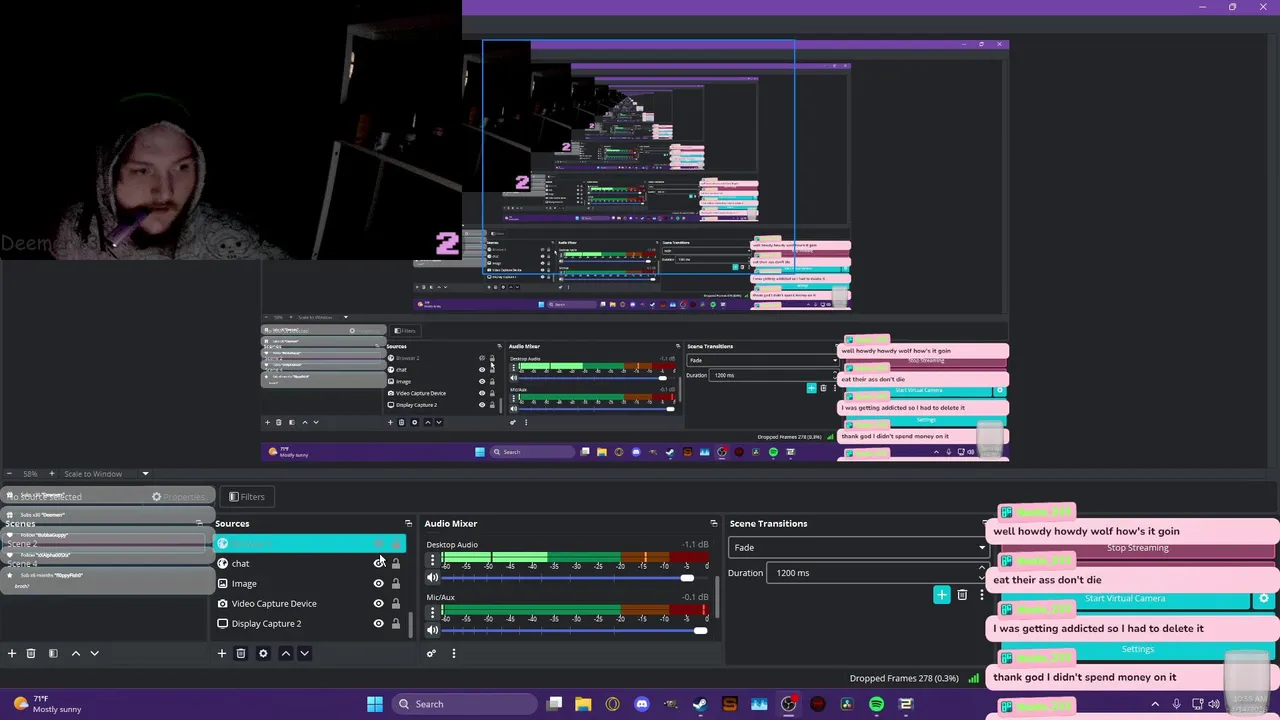Open Spotify from the taskbar

(876, 704)
